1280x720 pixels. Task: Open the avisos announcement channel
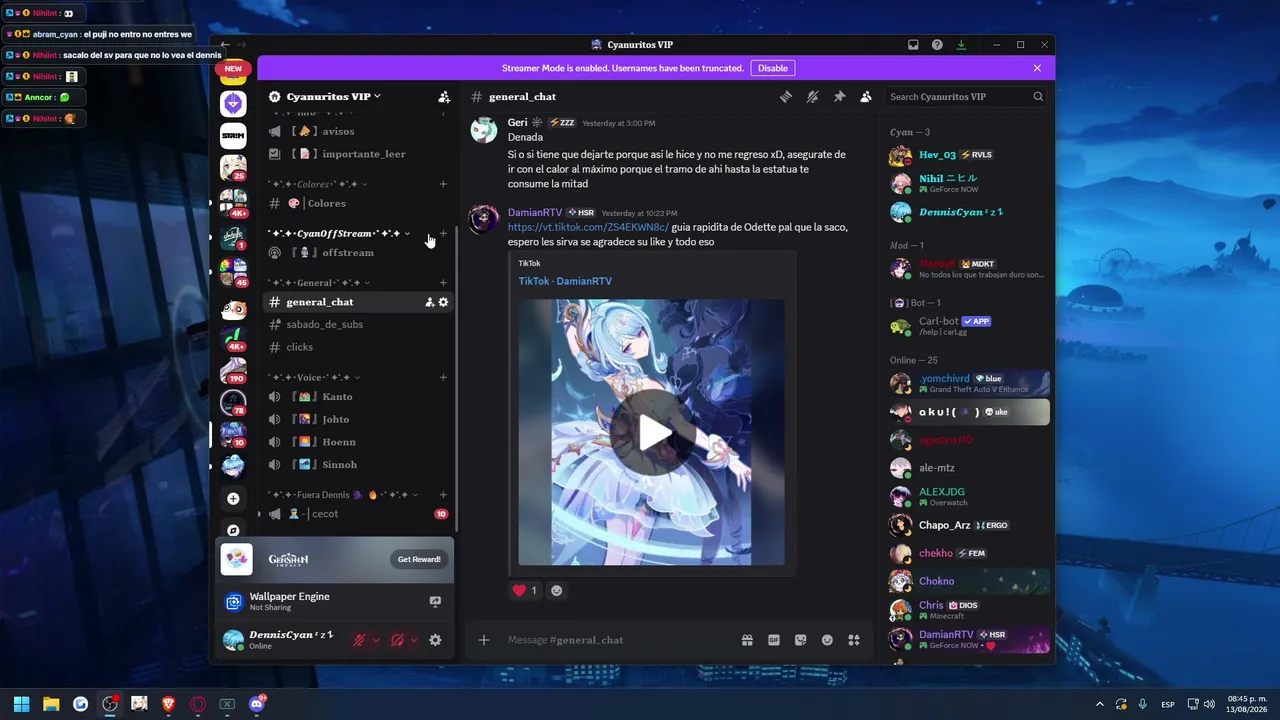pos(359,132)
